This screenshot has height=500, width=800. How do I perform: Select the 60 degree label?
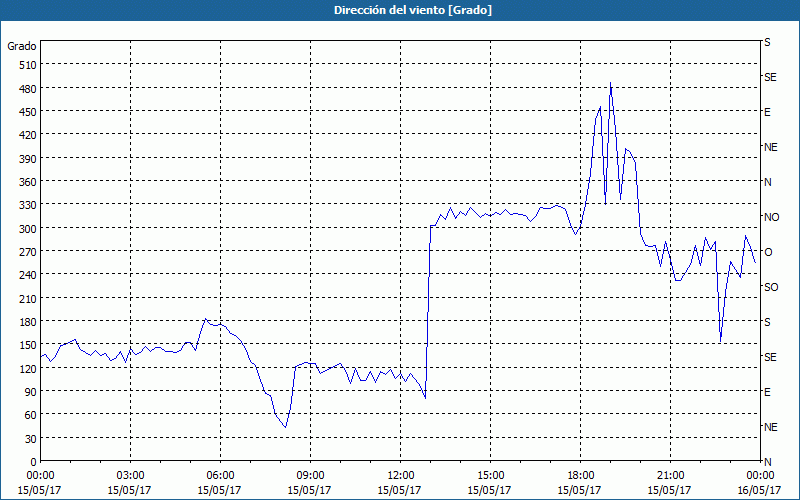31,415
